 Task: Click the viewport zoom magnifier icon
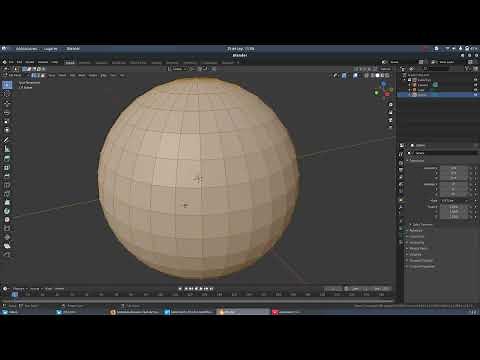(390, 105)
